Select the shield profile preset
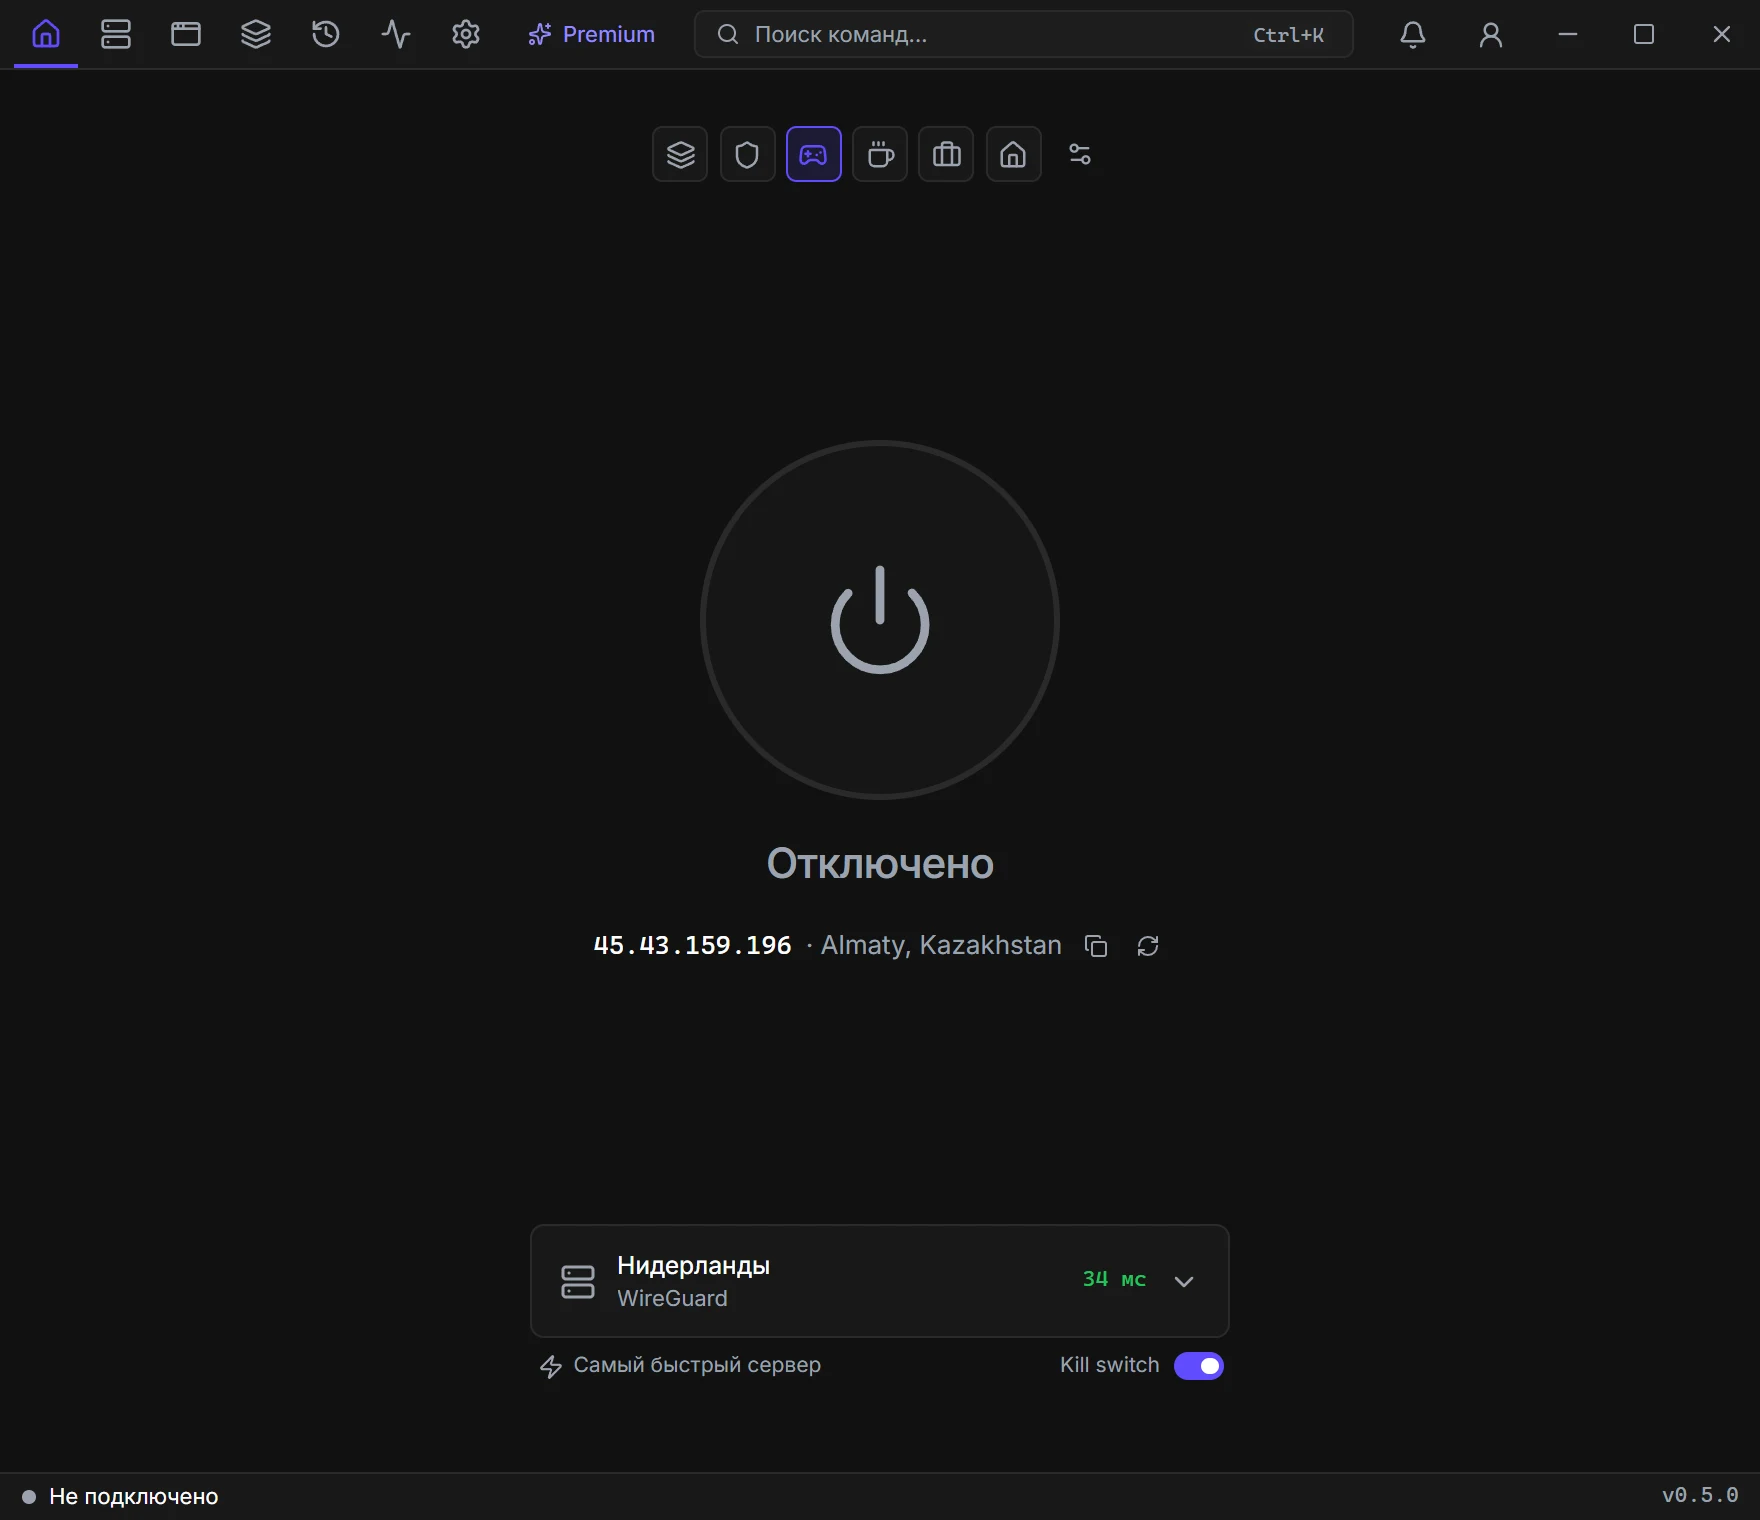 pyautogui.click(x=747, y=154)
